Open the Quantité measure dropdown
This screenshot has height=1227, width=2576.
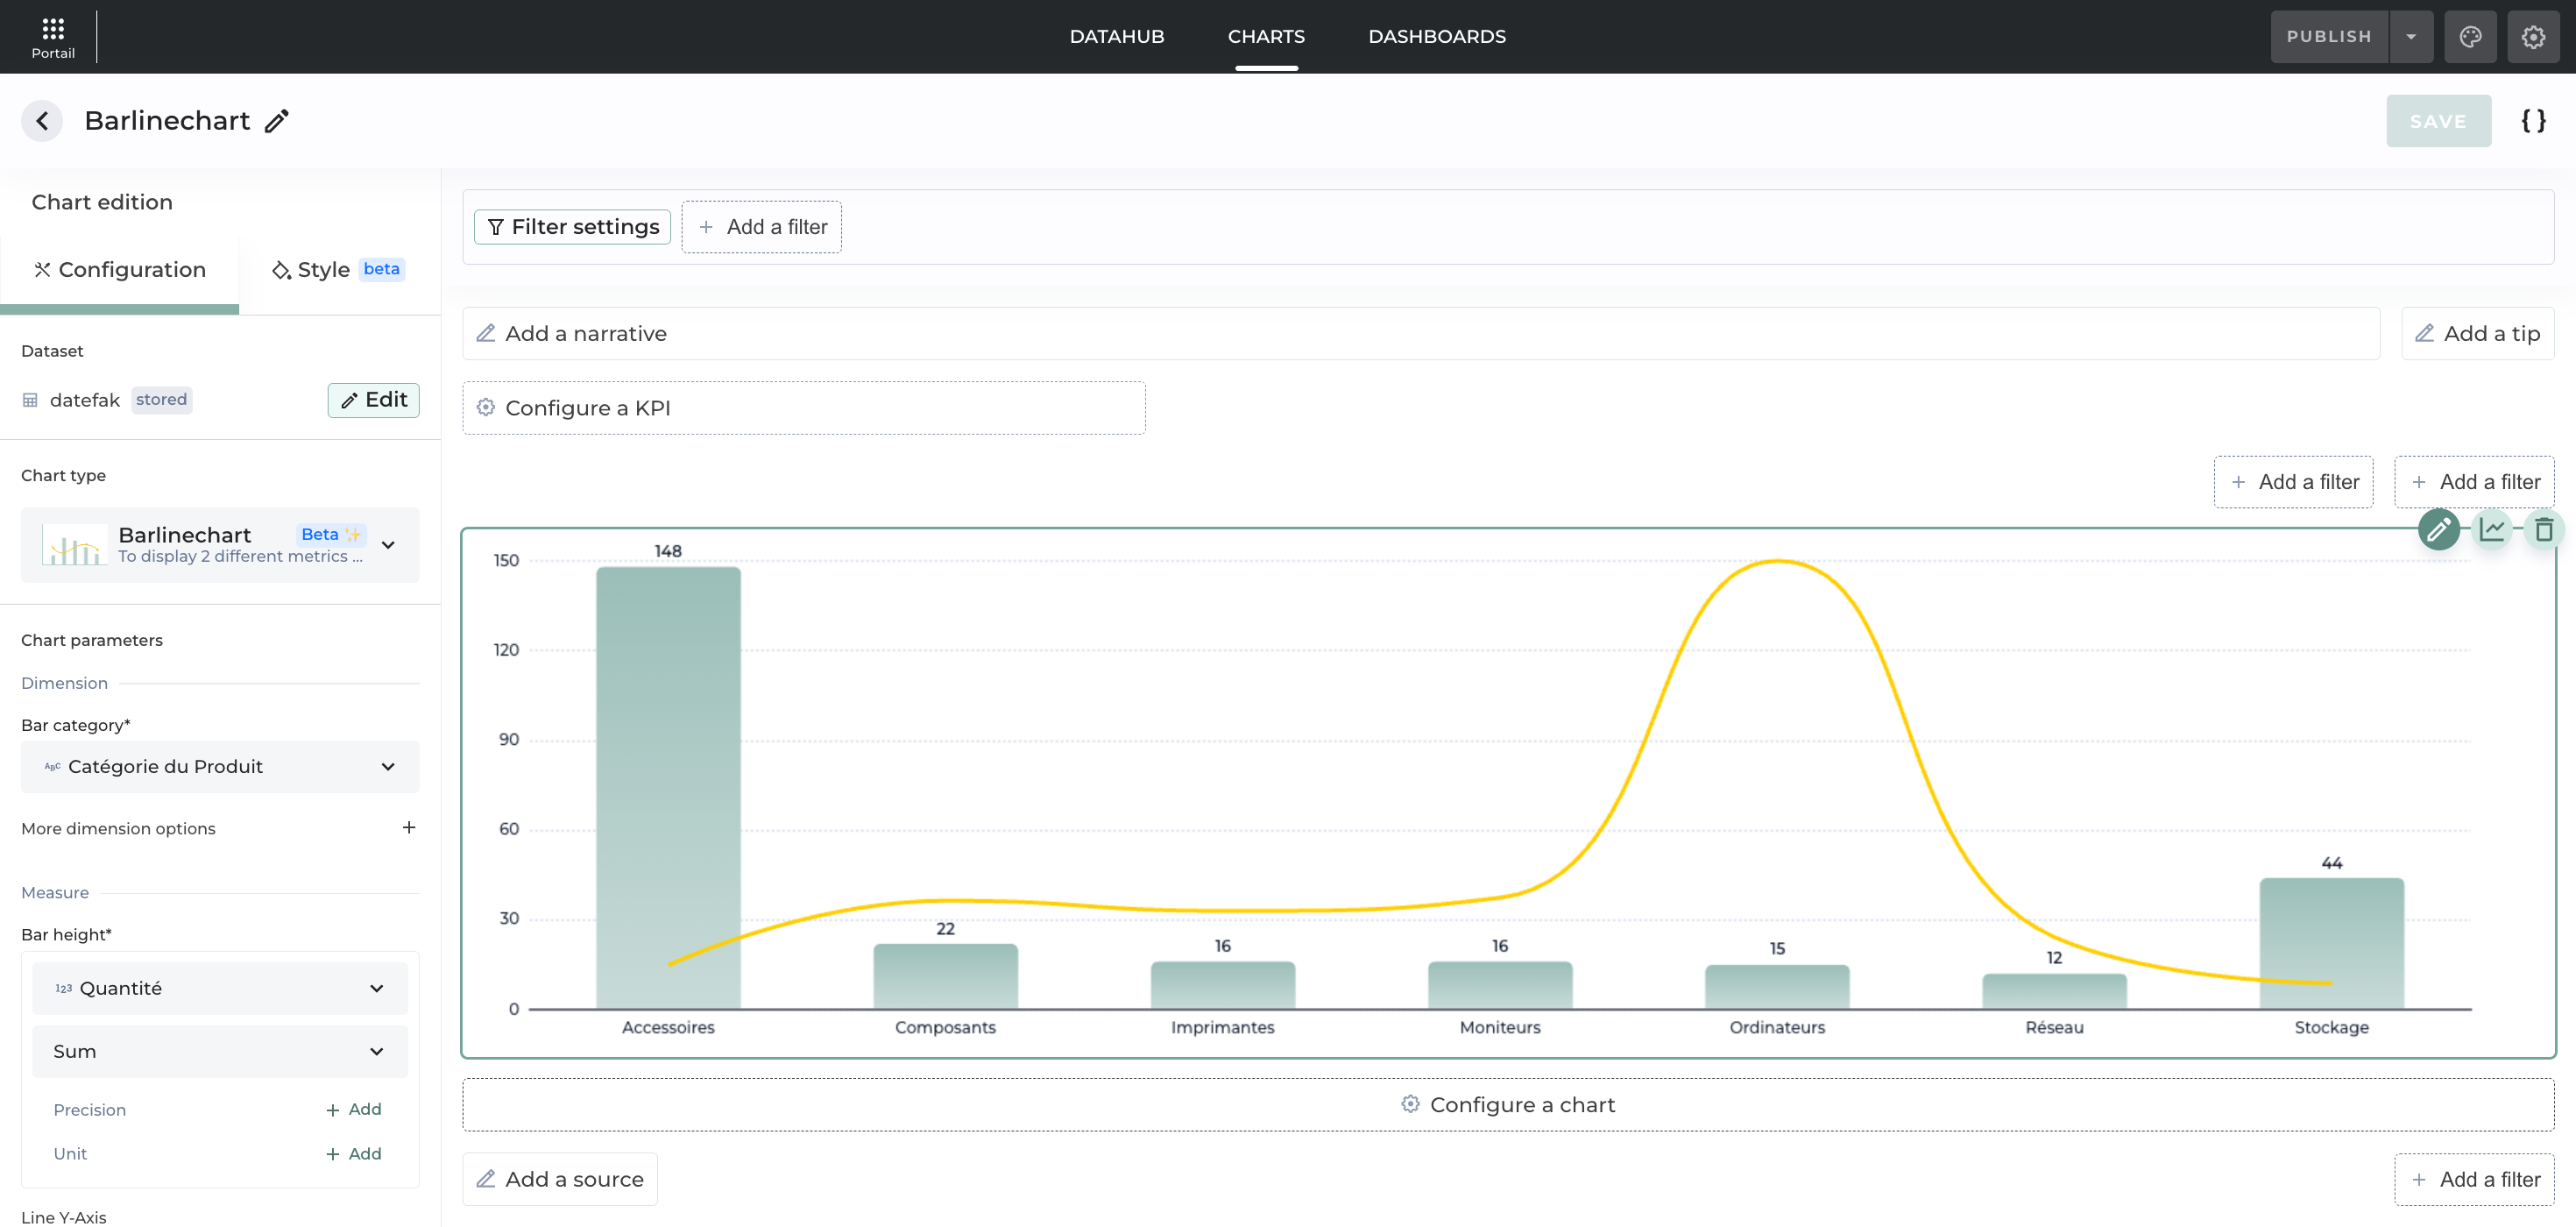(x=220, y=988)
